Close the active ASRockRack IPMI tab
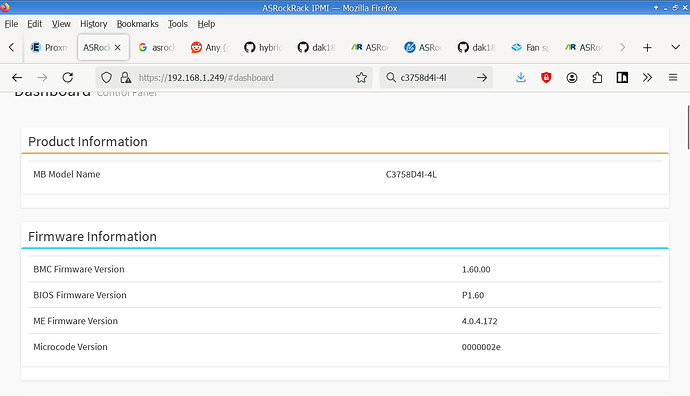Image resolution: width=690 pixels, height=396 pixels. pos(117,48)
